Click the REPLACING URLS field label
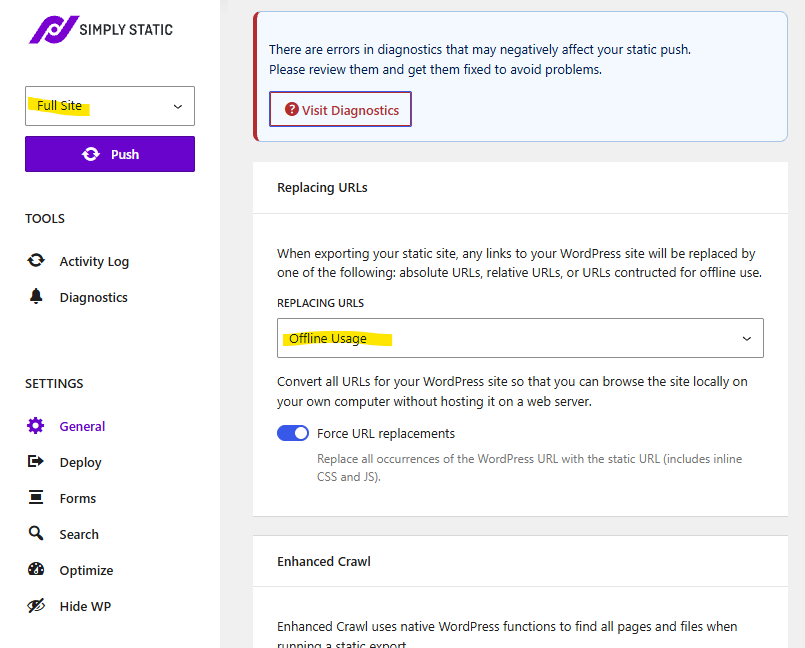The height and width of the screenshot is (648, 805). coord(320,303)
